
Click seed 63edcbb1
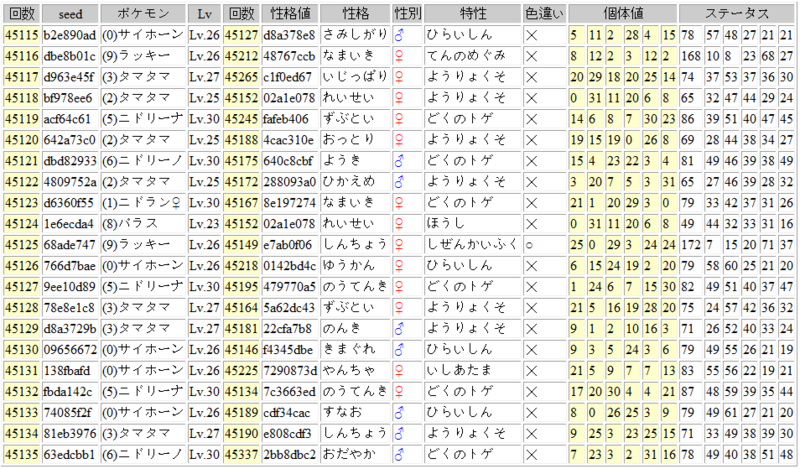(x=70, y=454)
